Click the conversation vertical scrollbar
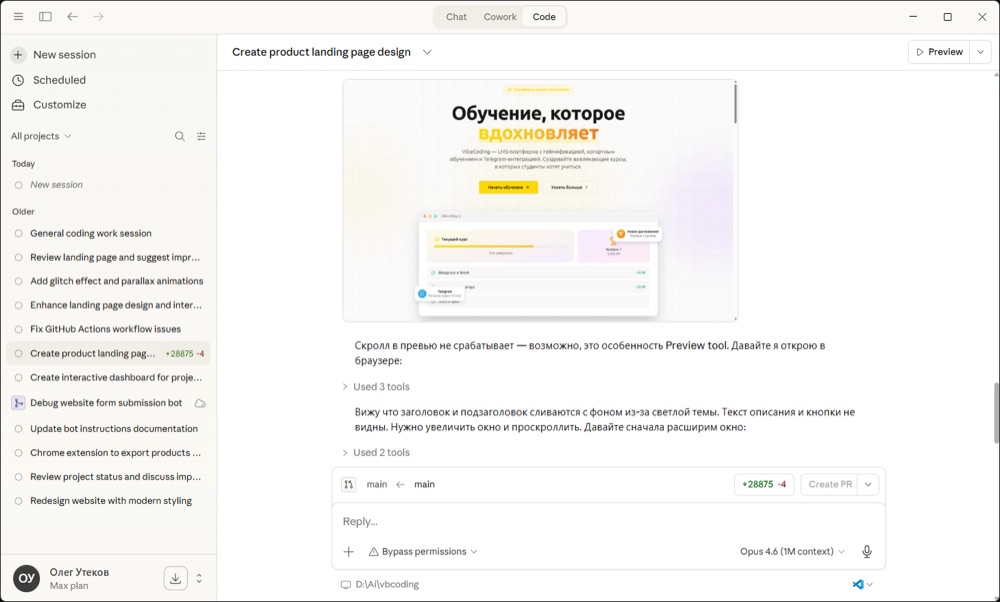Viewport: 1000px width, 602px height. [x=996, y=413]
